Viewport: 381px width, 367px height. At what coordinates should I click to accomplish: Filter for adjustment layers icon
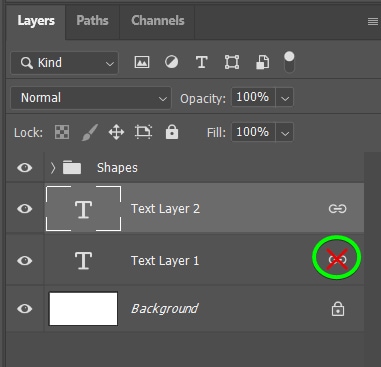pyautogui.click(x=171, y=62)
